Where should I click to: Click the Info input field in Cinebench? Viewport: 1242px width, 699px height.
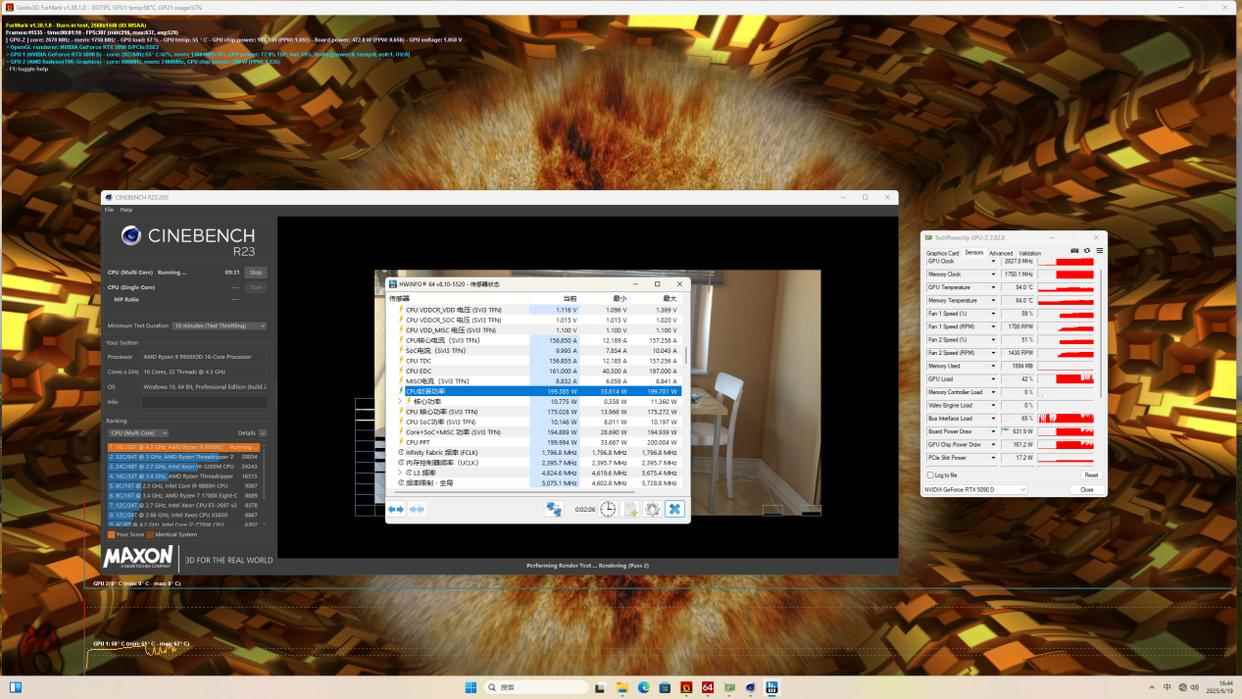[x=203, y=402]
